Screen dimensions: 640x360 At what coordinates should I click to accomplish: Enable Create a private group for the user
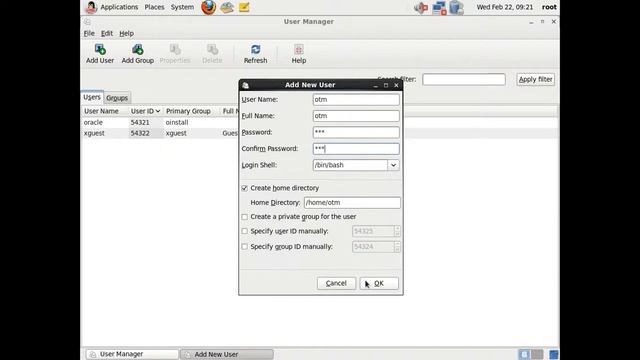point(244,217)
